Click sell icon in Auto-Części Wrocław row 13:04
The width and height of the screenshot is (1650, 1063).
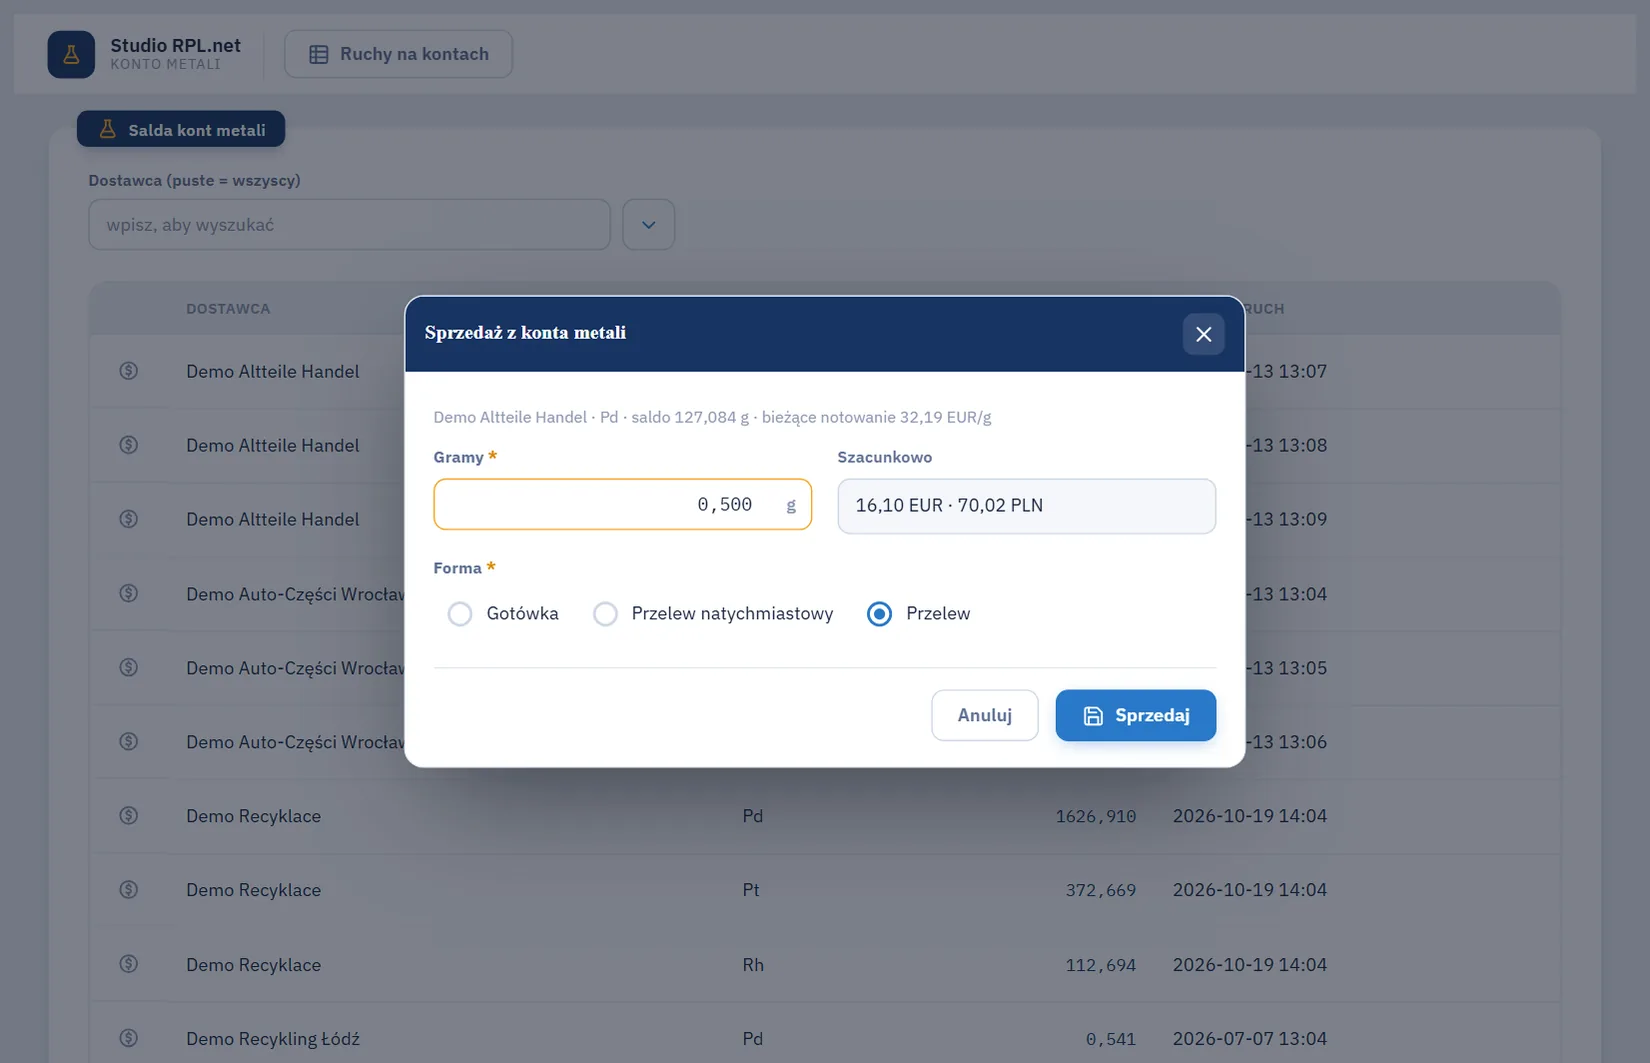point(129,593)
